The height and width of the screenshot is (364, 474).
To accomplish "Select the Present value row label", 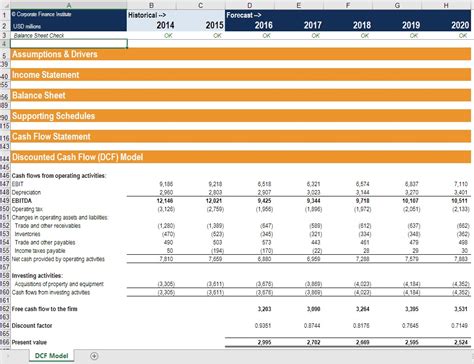I will pos(29,342).
